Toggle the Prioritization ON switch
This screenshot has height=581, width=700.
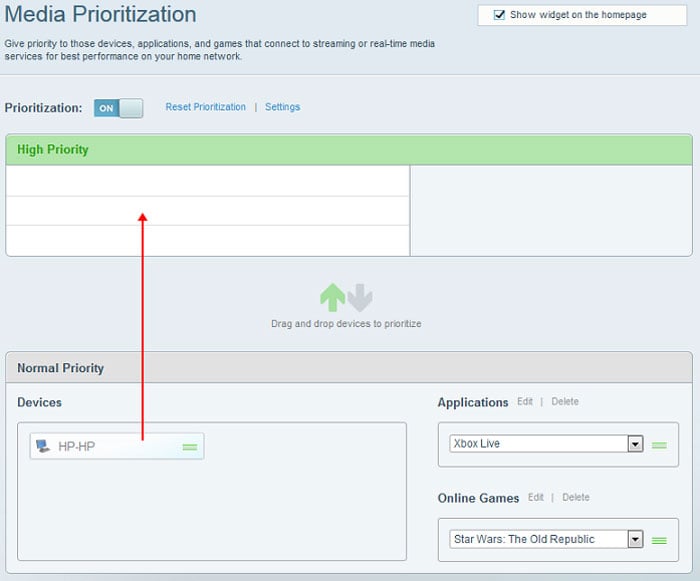(x=119, y=108)
